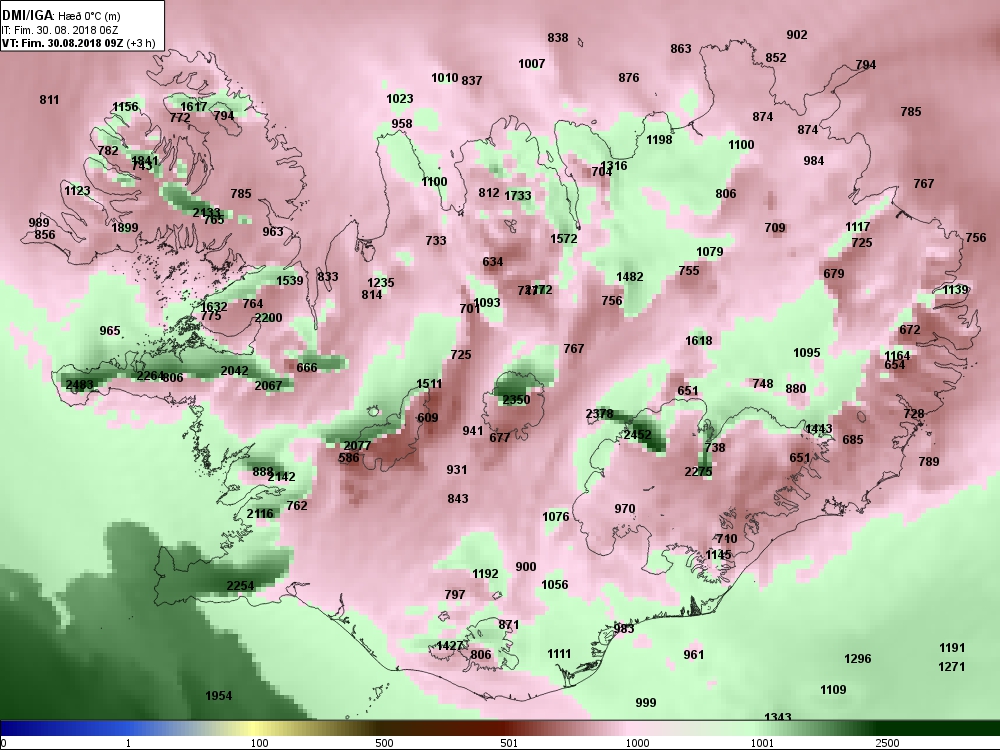Click the map value '2452'
Image resolution: width=1000 pixels, height=750 pixels.
pyautogui.click(x=637, y=435)
